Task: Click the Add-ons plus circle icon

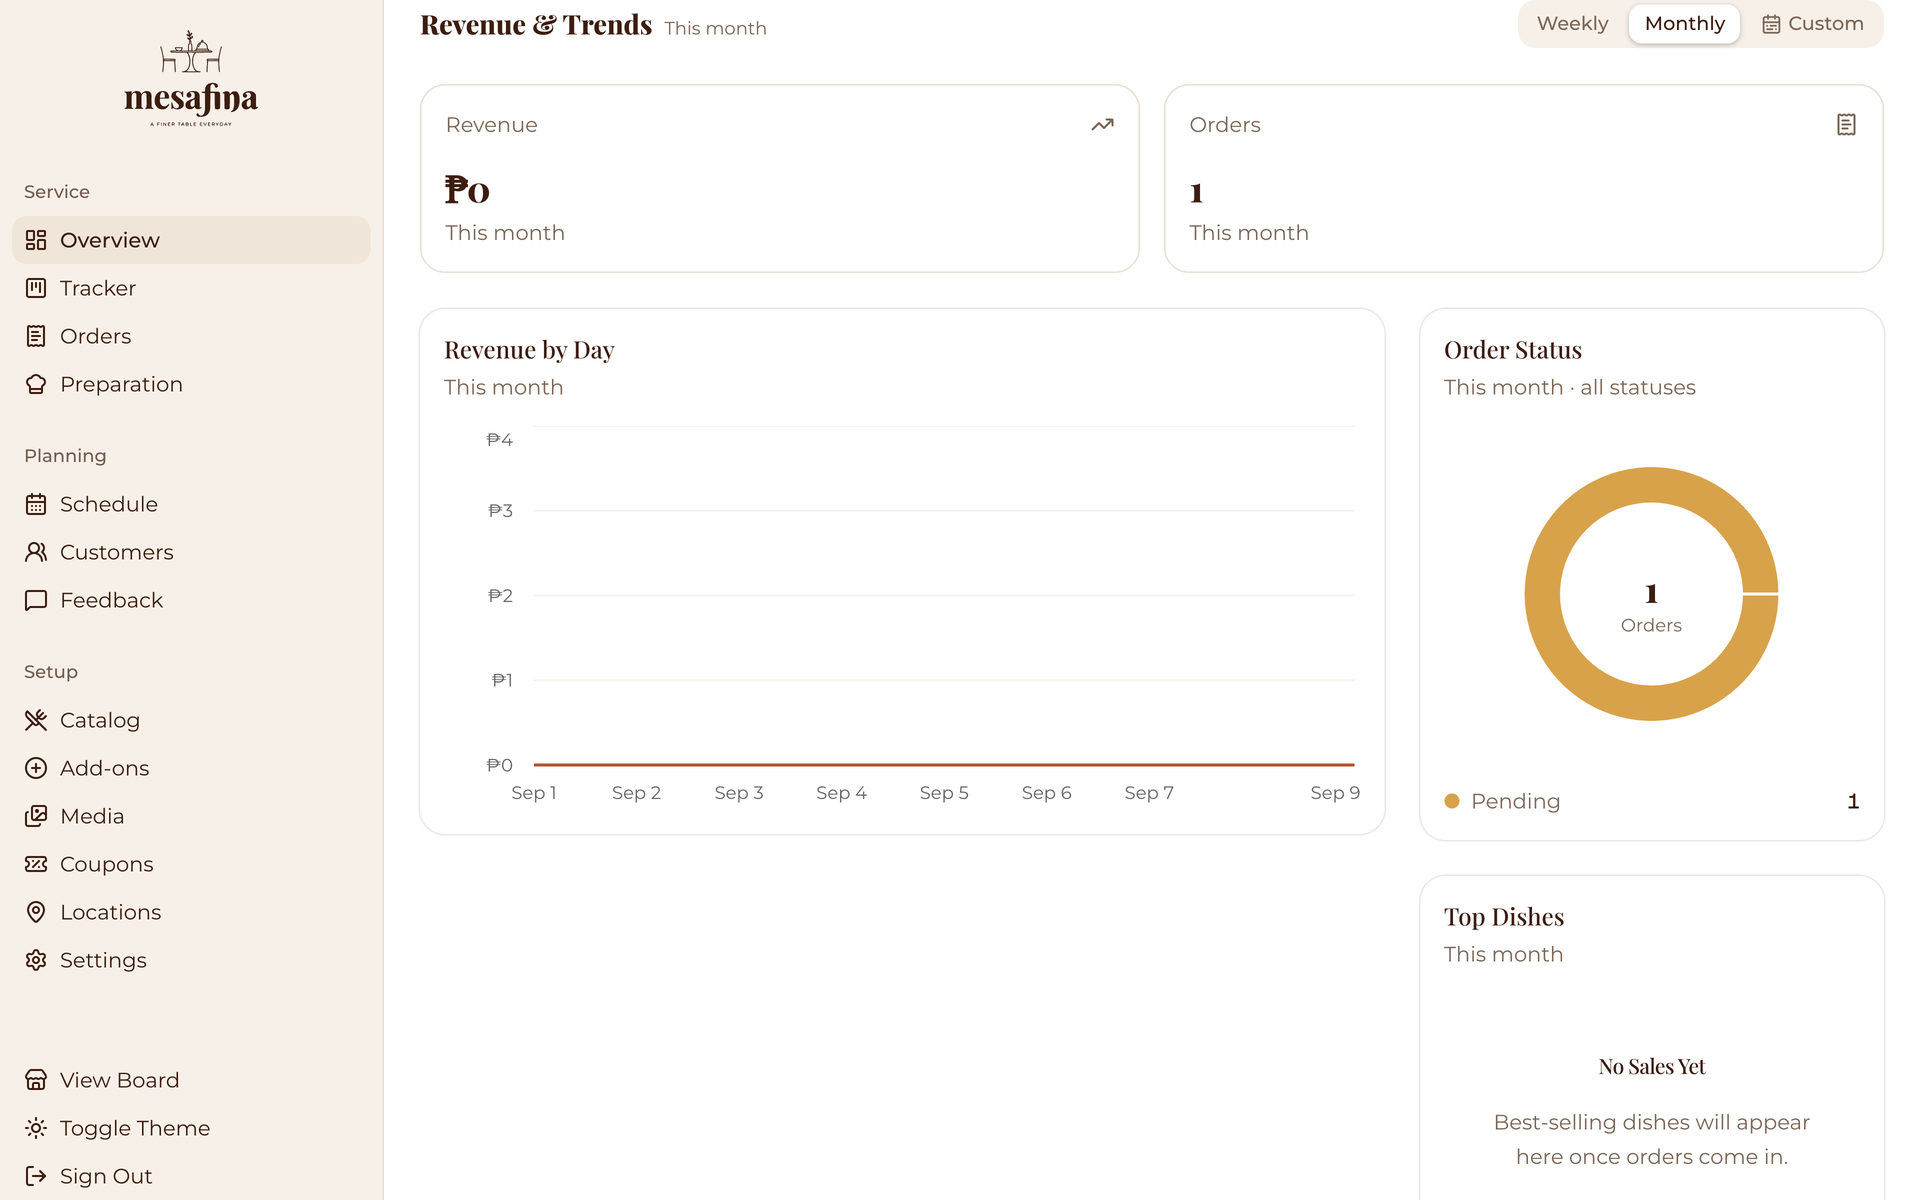Action: click(x=36, y=768)
